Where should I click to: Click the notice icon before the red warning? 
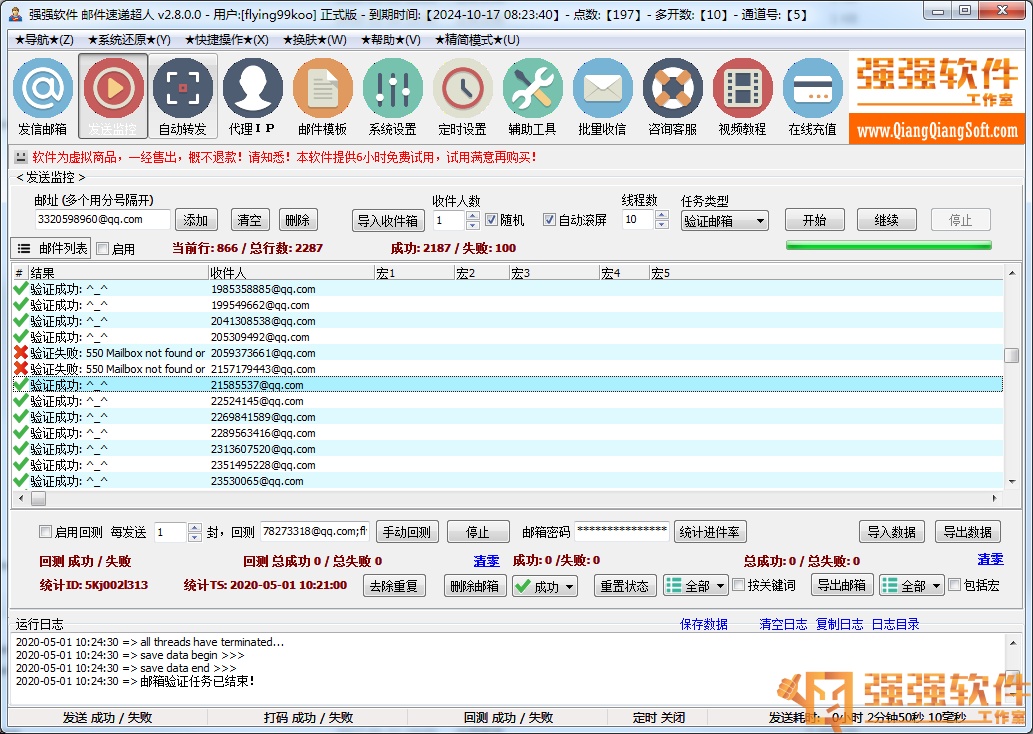coord(20,157)
